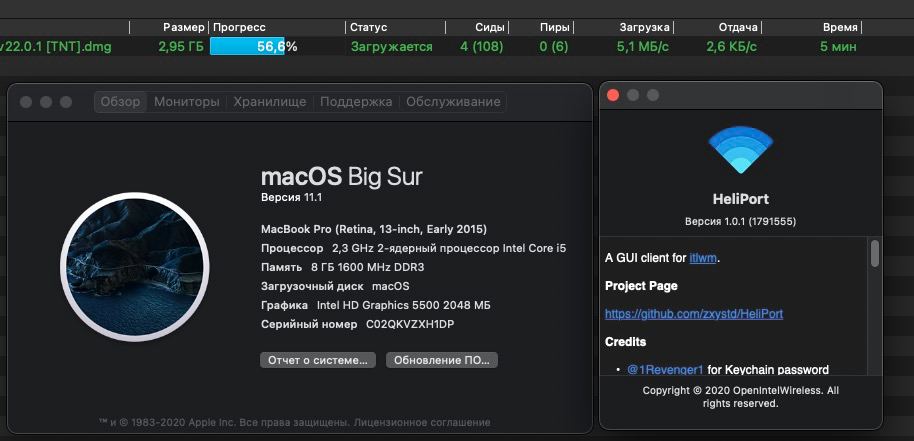
Task: Click the OpenIntelWireless copyright text
Action: click(x=740, y=397)
